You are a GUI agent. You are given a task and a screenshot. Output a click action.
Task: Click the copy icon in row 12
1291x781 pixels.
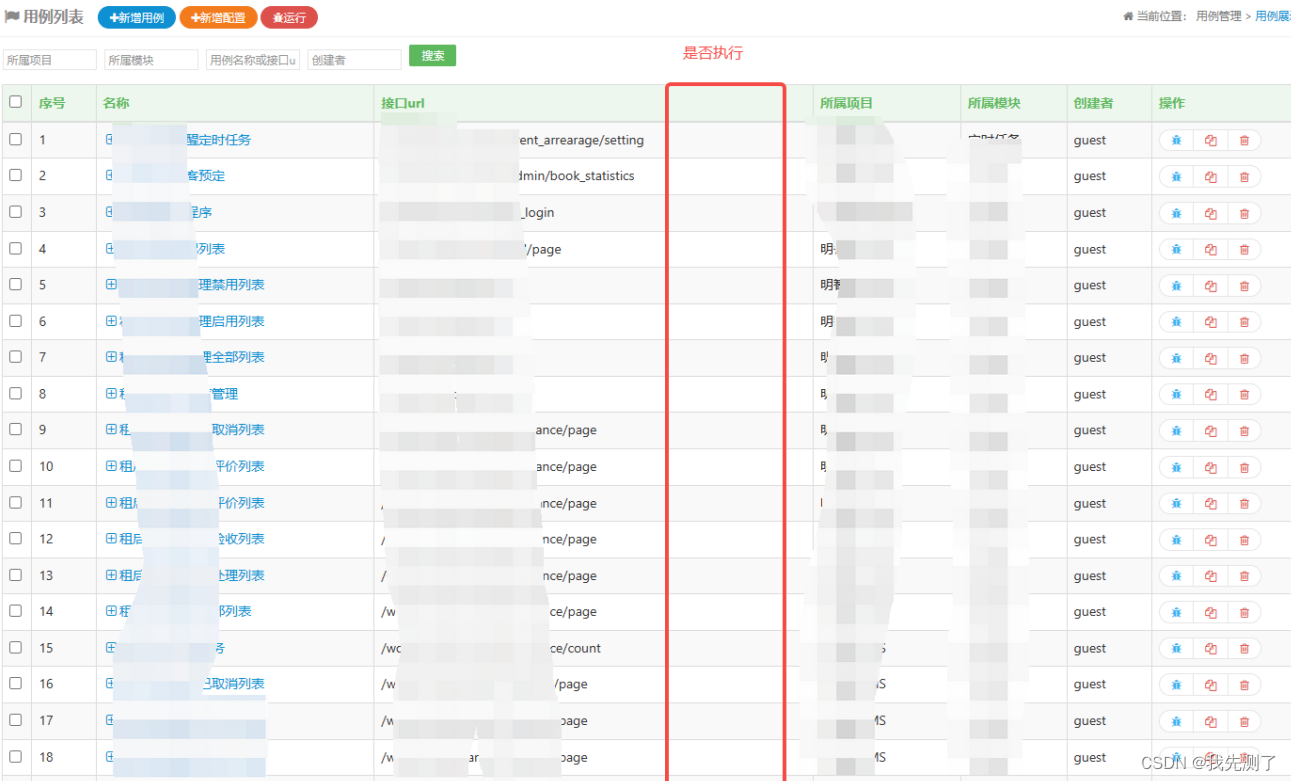pyautogui.click(x=1210, y=539)
